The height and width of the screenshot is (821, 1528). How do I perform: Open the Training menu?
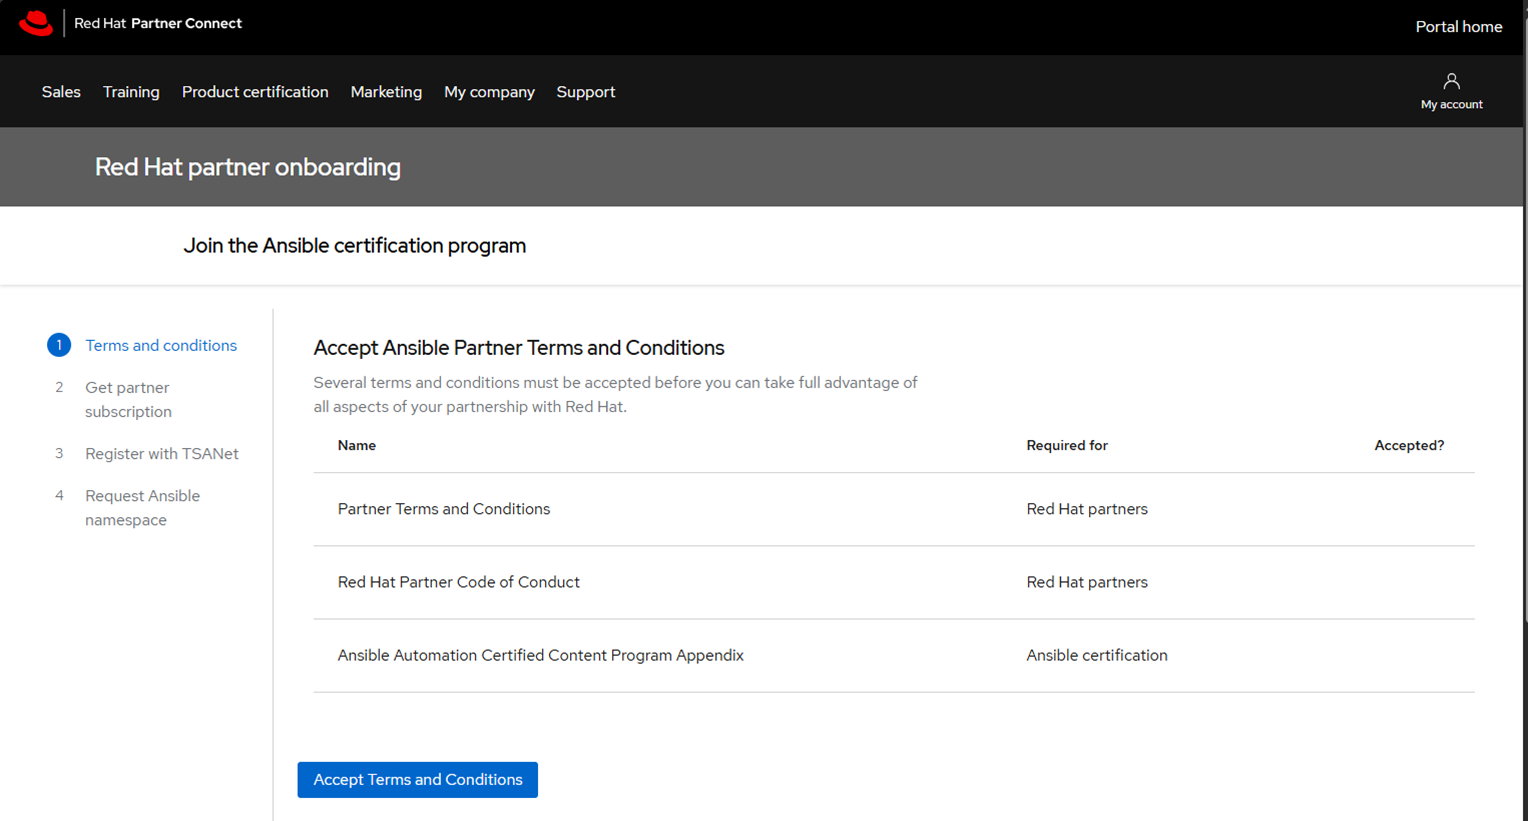[x=131, y=92]
